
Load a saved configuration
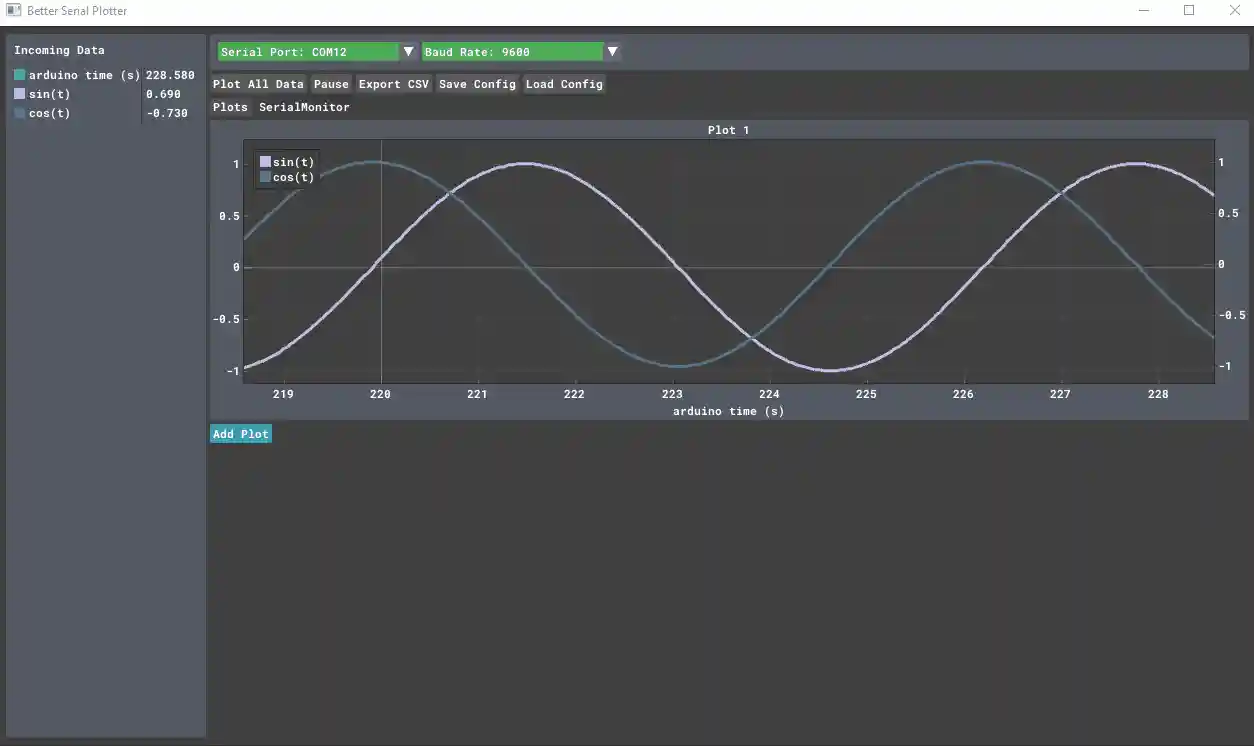click(x=564, y=84)
